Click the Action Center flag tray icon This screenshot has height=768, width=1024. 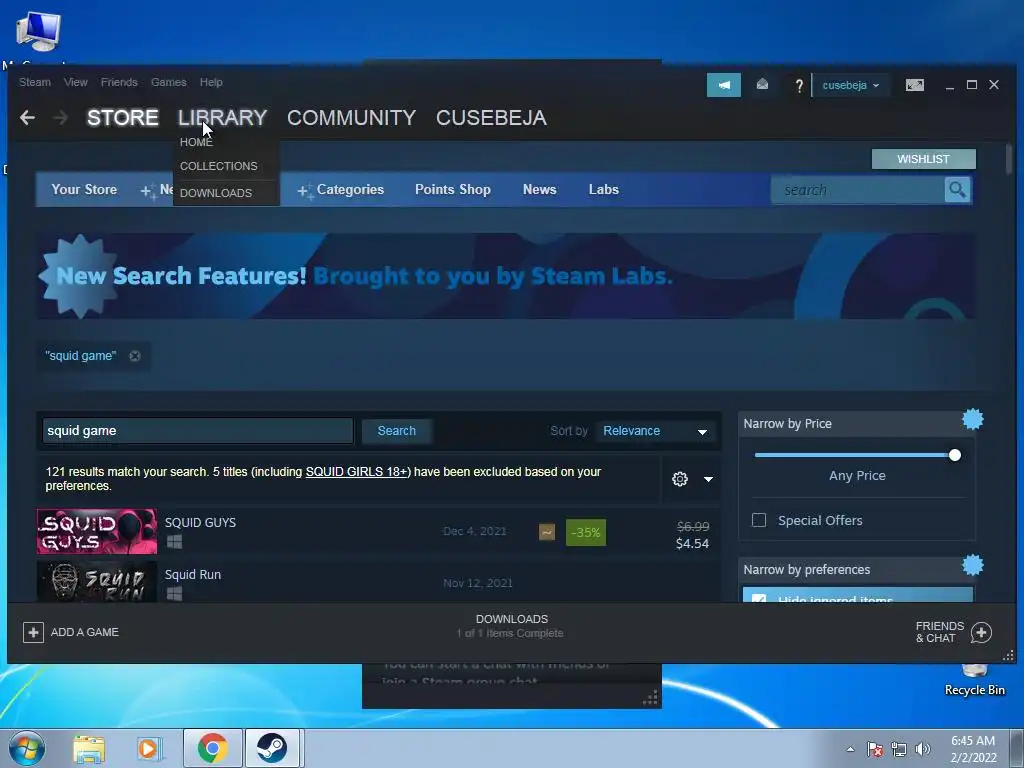[x=875, y=749]
